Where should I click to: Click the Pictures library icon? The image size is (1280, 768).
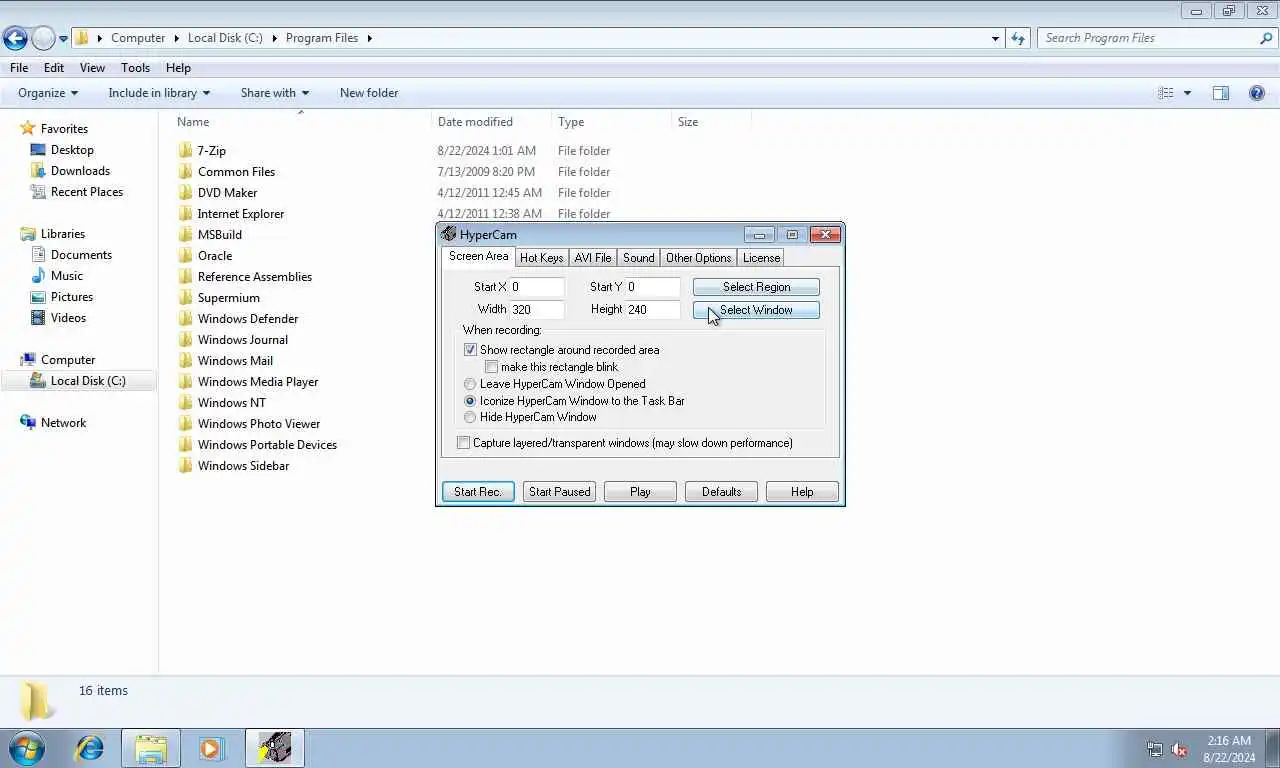38,297
